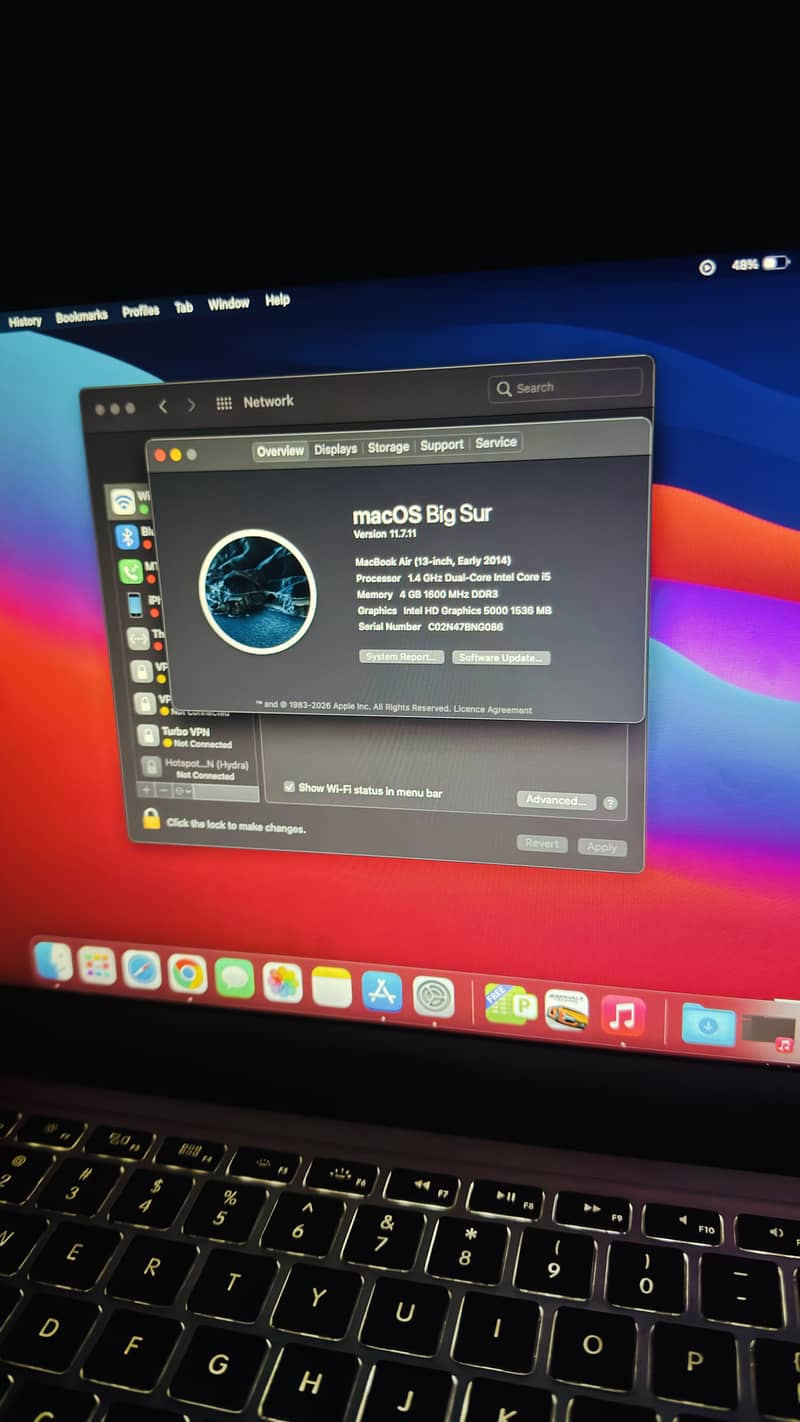Go back in System Preferences
This screenshot has height=1422, width=800.
coord(163,406)
